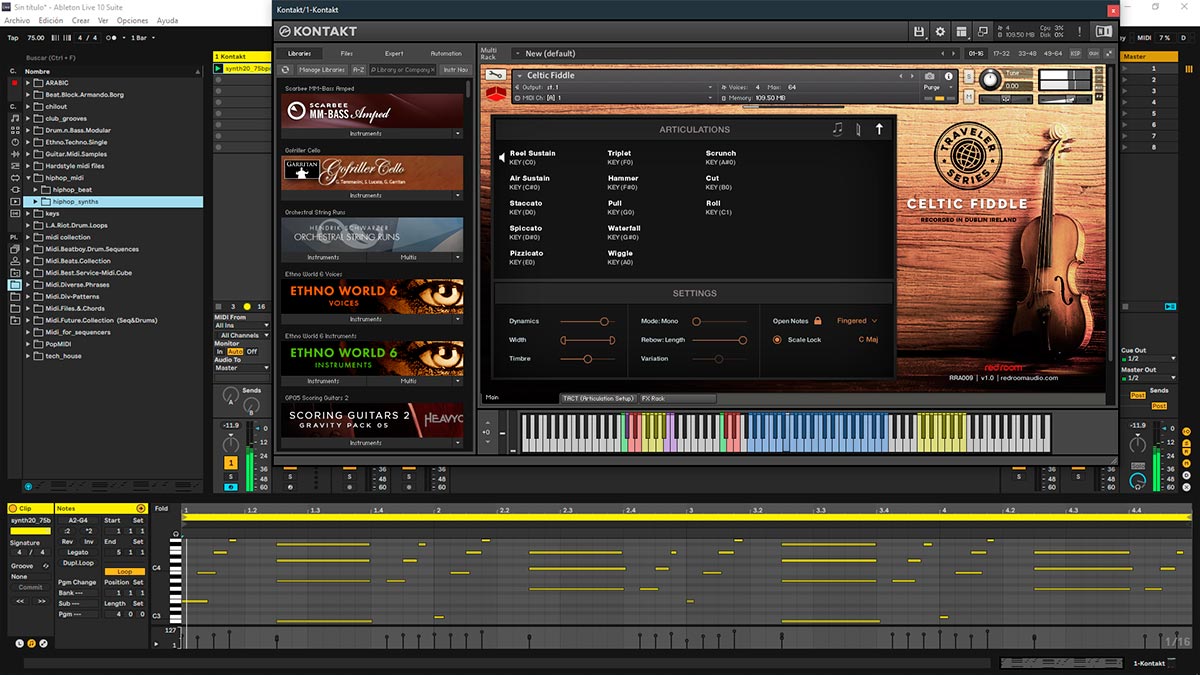Viewport: 1200px width, 675px height.
Task: Open the Fingered dropdown
Action: [857, 321]
